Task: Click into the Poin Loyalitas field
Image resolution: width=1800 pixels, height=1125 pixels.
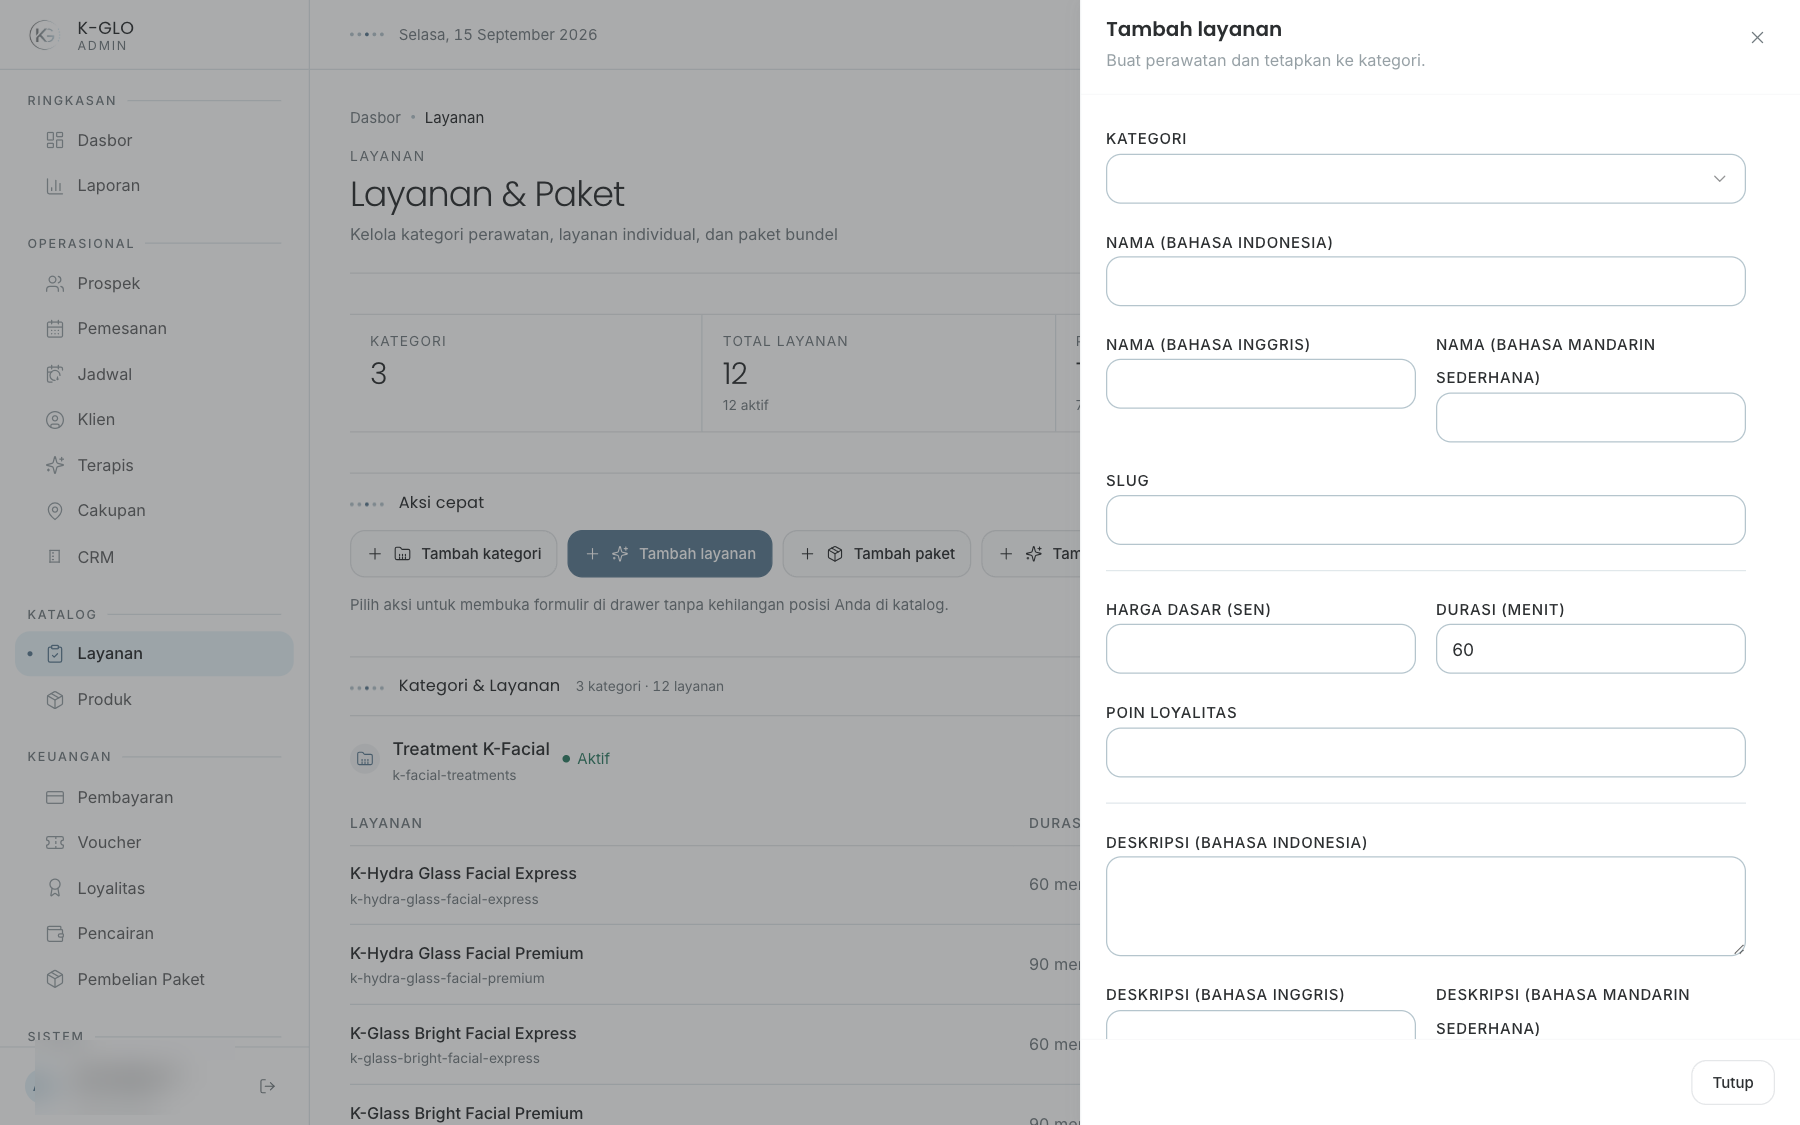Action: pyautogui.click(x=1425, y=752)
